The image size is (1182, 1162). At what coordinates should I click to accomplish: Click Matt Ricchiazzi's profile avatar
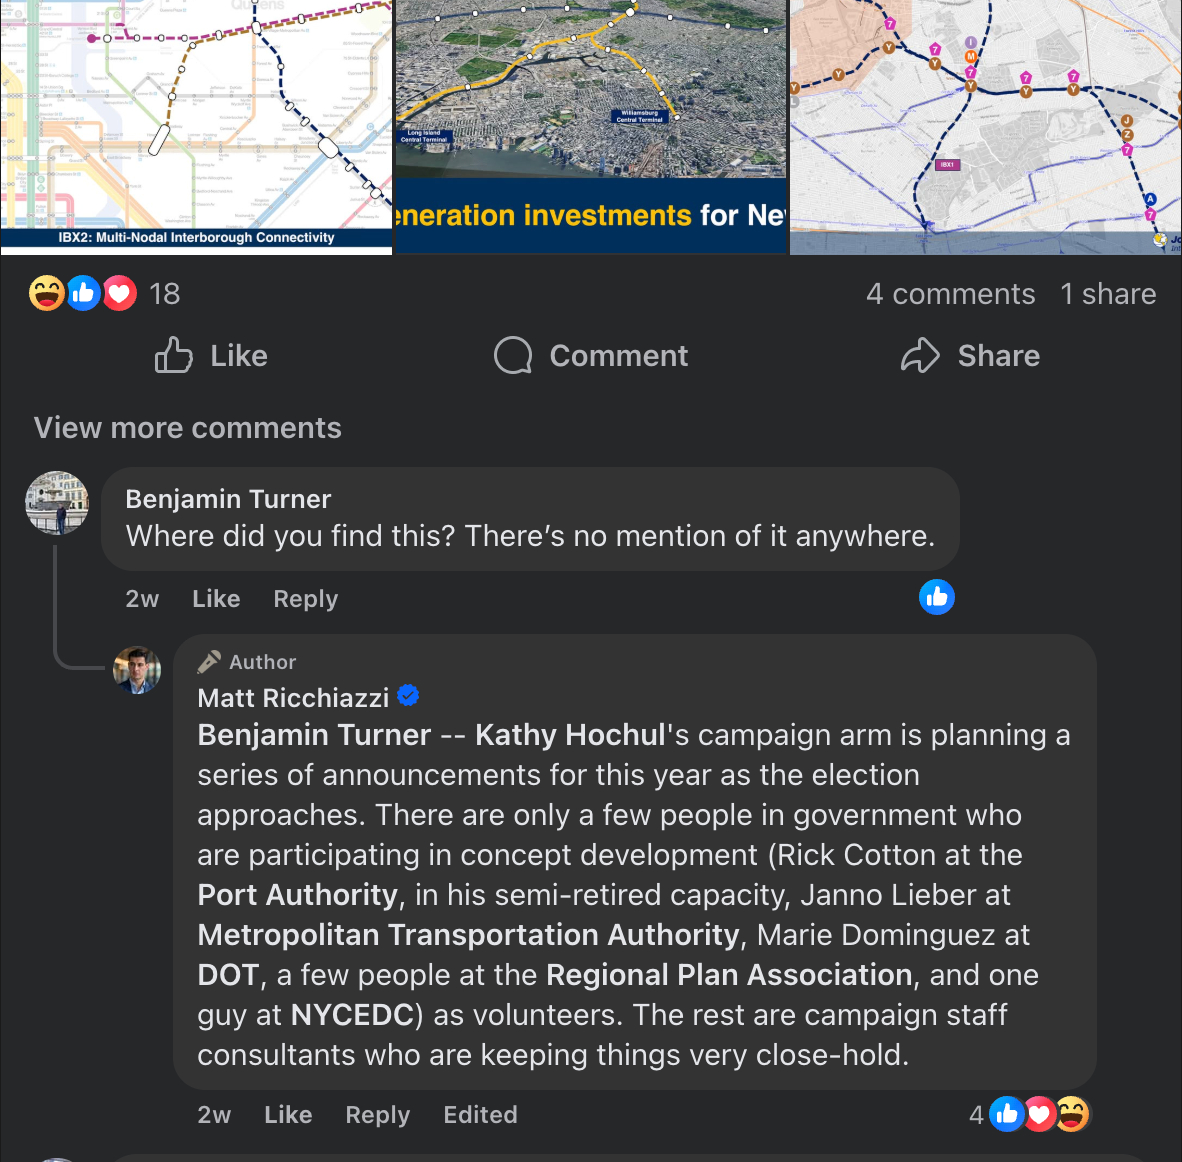(x=137, y=670)
